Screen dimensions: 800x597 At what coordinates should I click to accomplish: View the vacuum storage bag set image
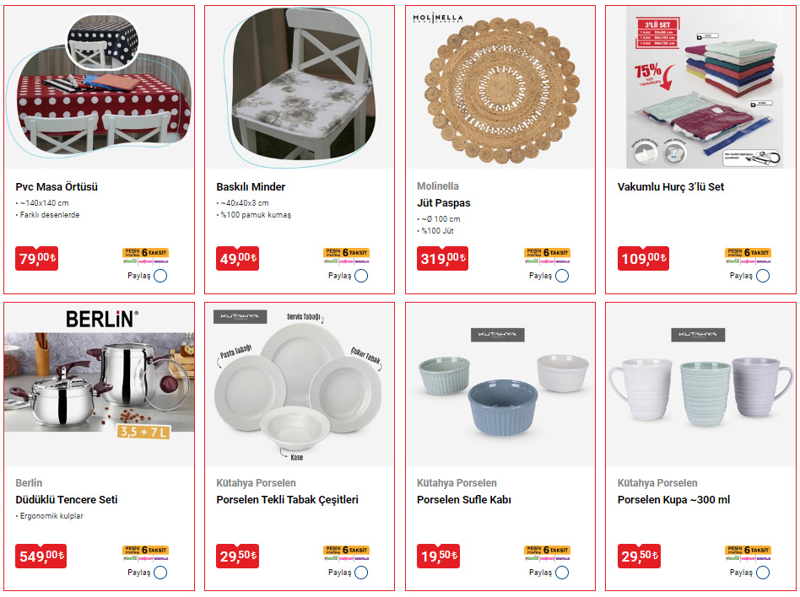click(701, 87)
